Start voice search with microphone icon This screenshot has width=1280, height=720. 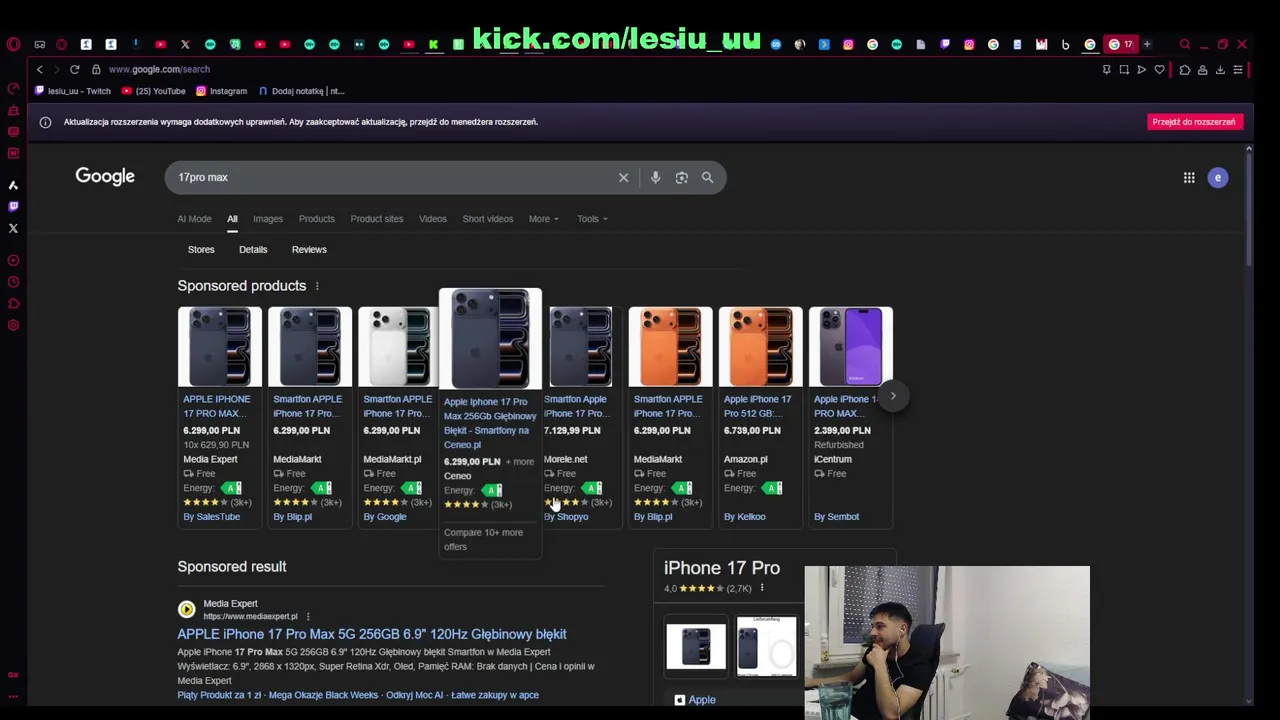[655, 177]
